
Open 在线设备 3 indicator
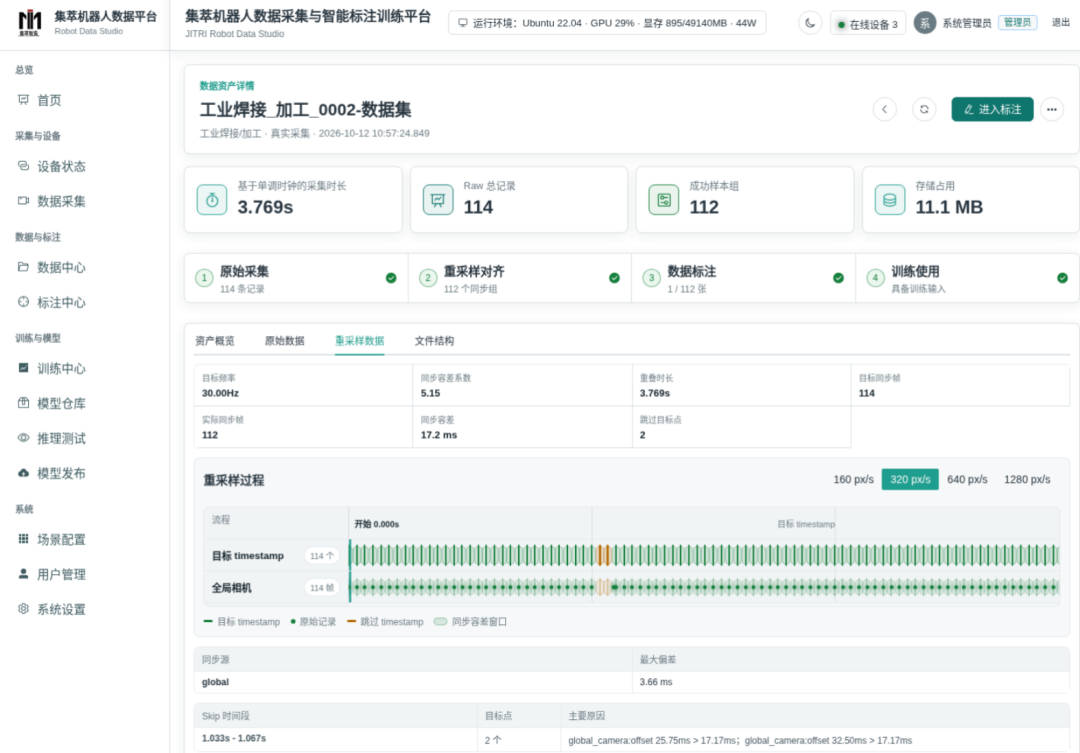pos(867,24)
